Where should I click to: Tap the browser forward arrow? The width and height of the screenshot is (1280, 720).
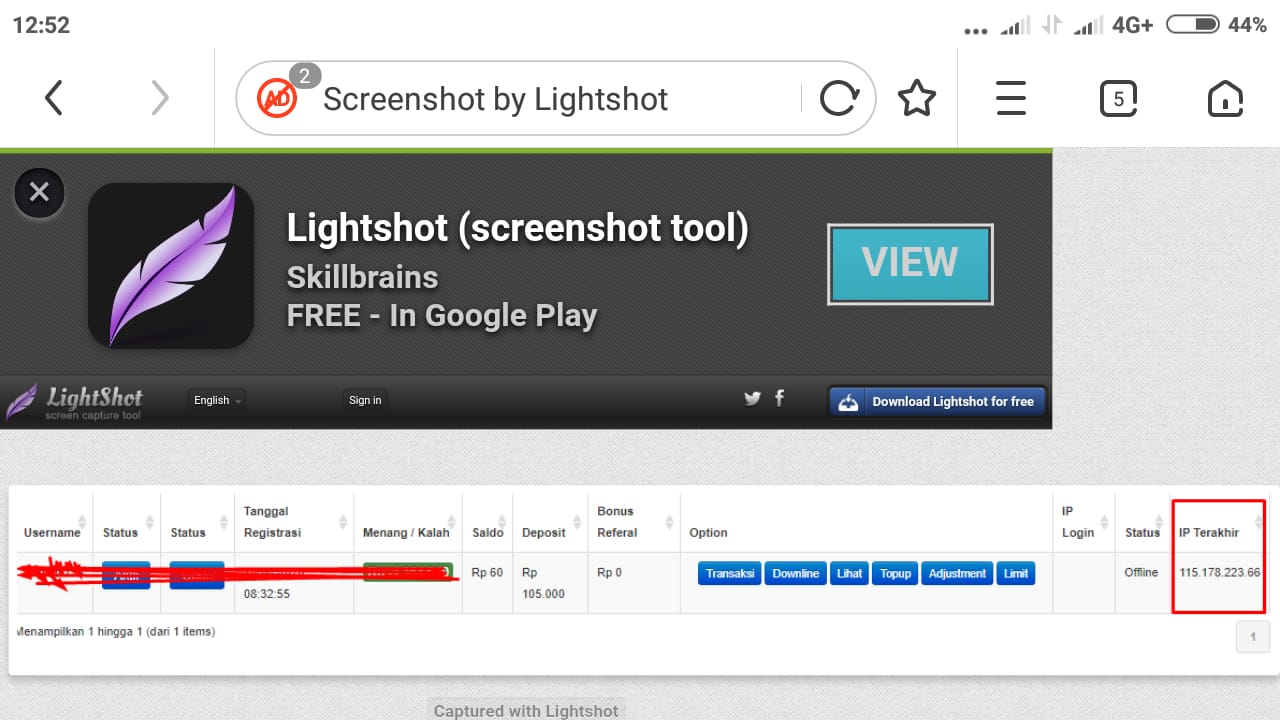pos(160,98)
